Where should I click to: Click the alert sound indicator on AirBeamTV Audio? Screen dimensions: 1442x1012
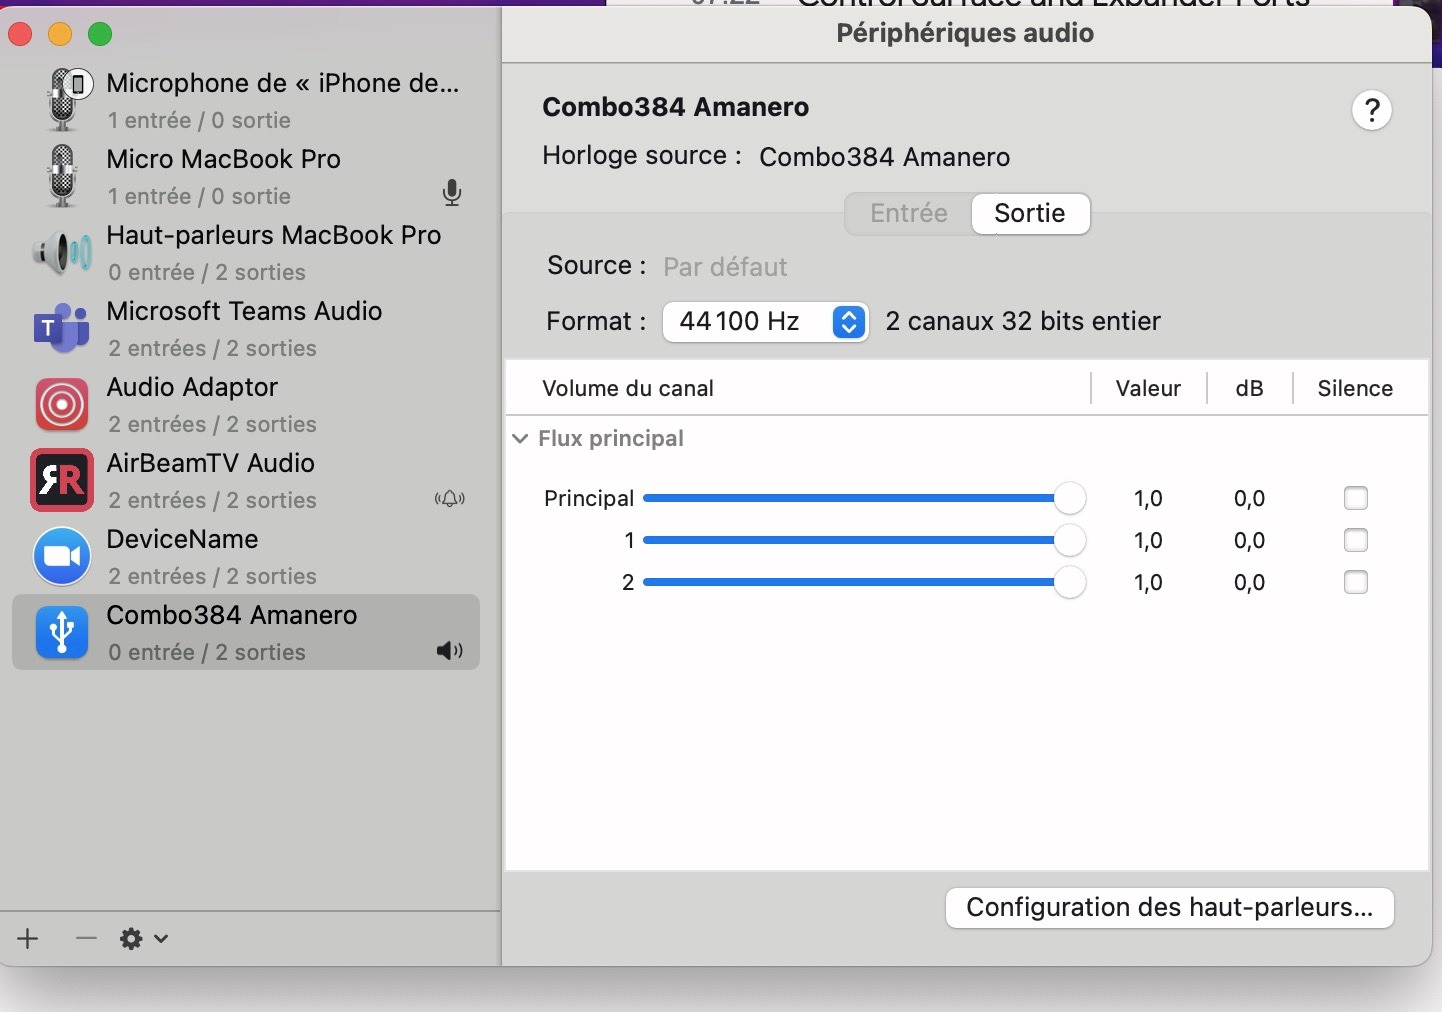[450, 499]
